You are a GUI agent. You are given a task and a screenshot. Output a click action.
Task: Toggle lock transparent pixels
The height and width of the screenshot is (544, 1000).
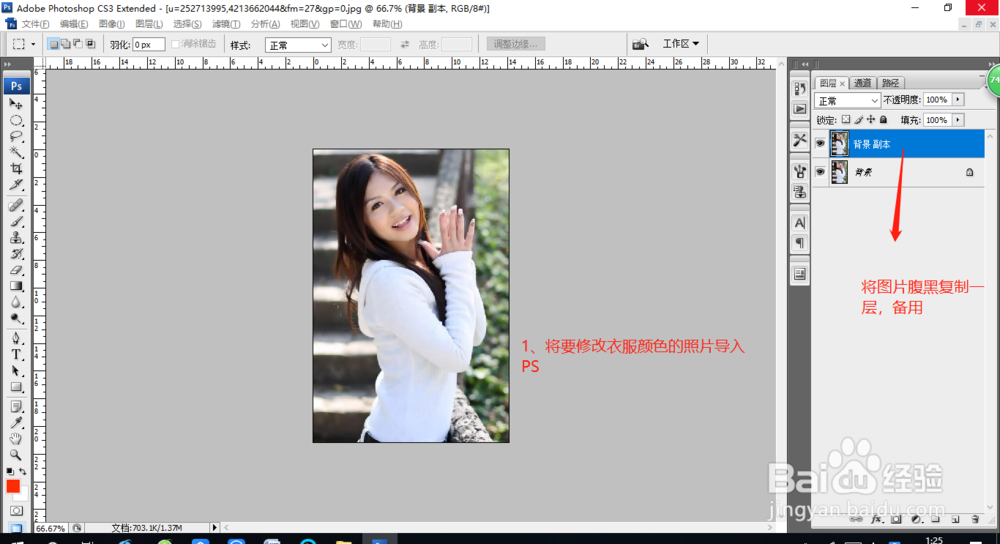click(846, 119)
